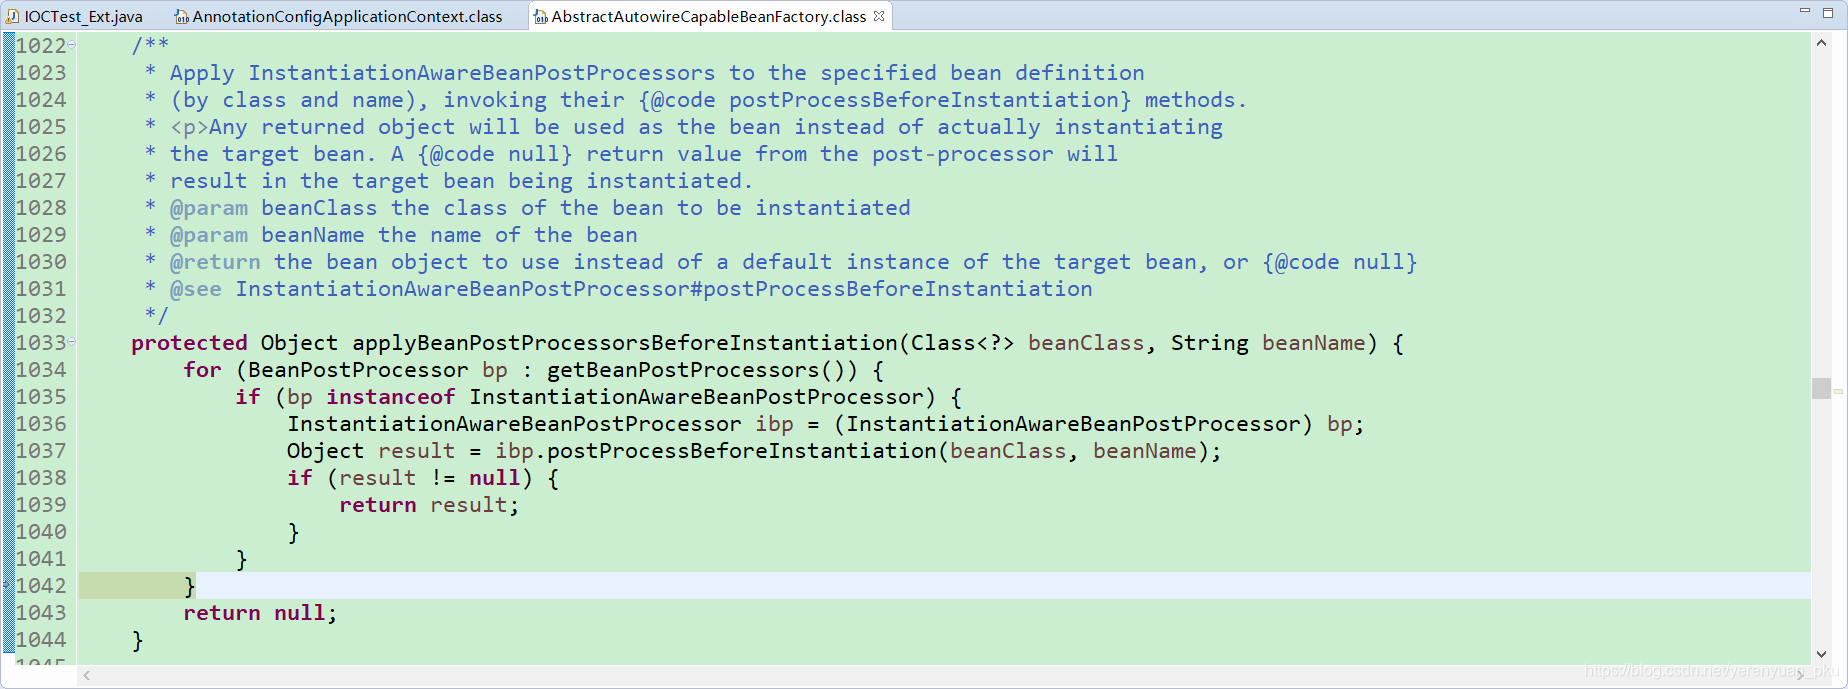
Task: Maximize the editor area with the top-right icon
Action: [x=1829, y=12]
